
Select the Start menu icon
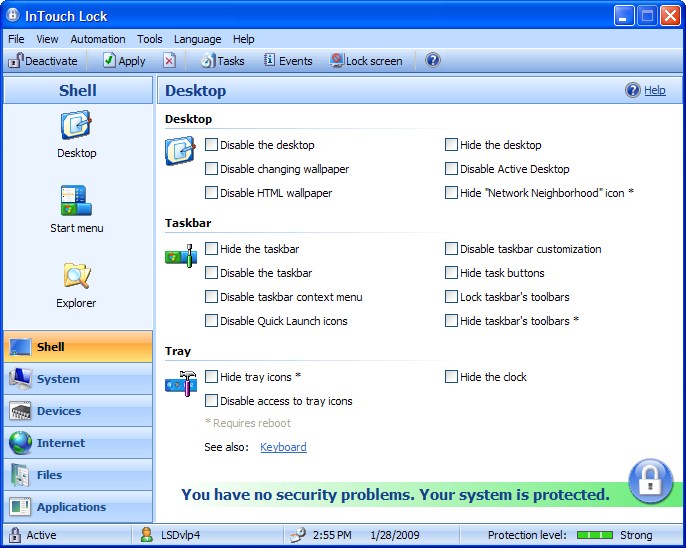tap(76, 201)
